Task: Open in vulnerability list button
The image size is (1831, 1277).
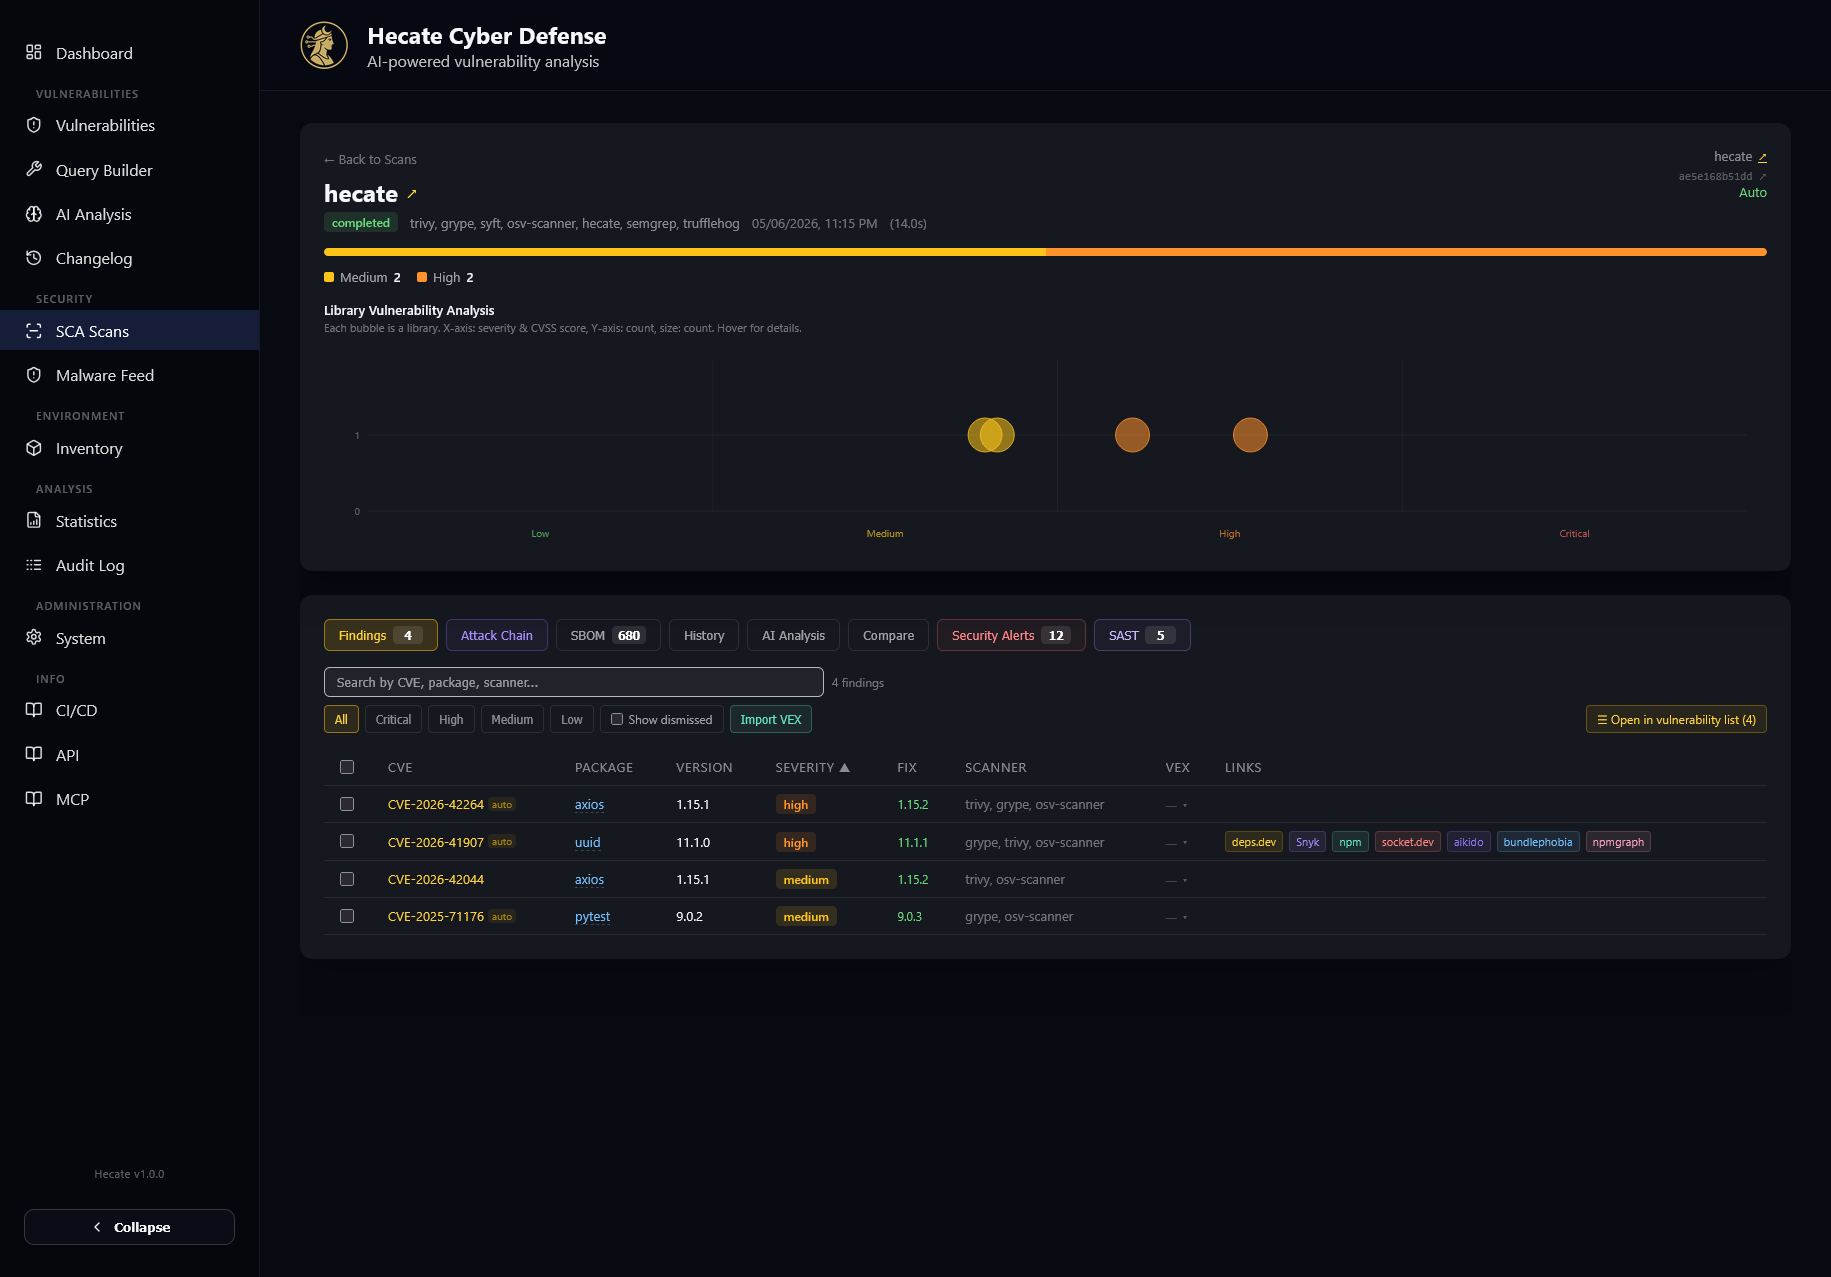Action: [1676, 719]
